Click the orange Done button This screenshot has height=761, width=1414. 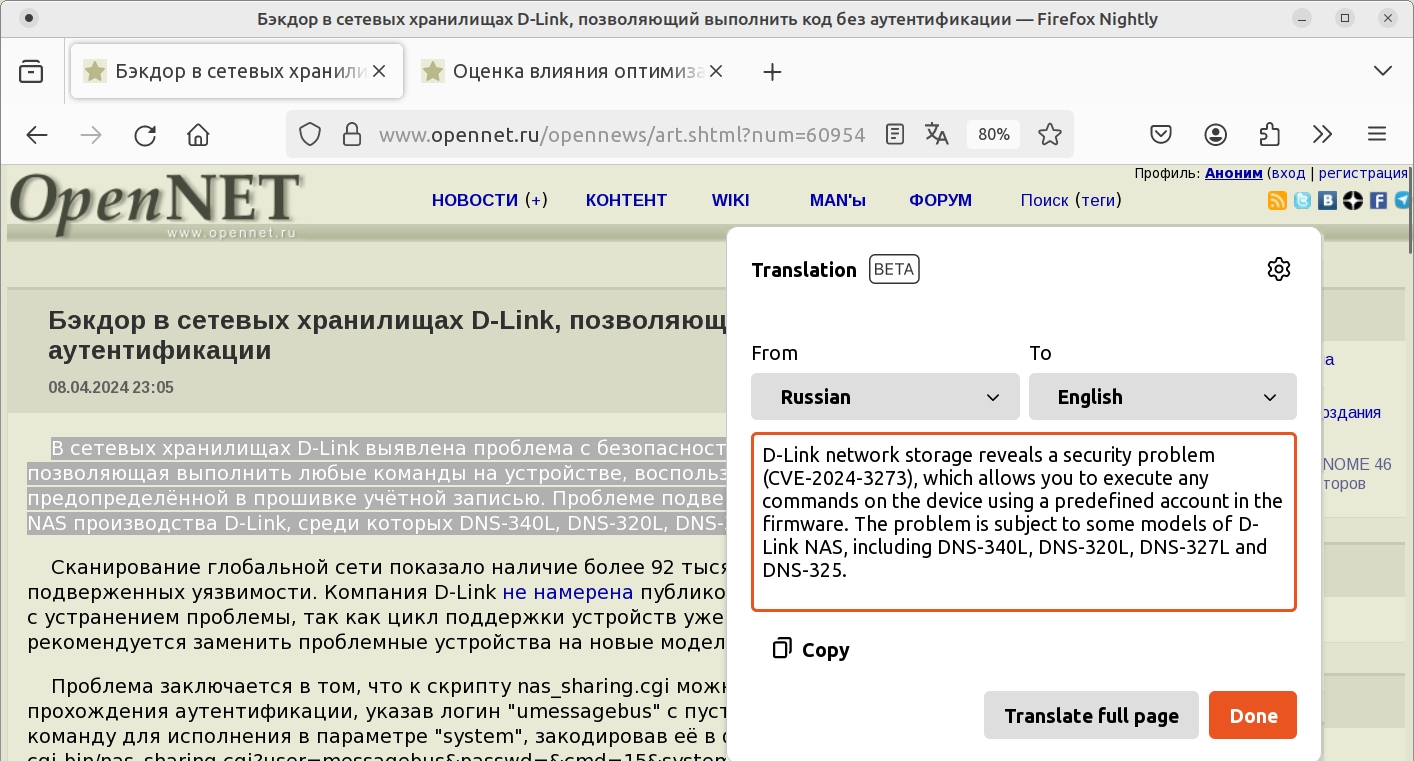point(1252,715)
